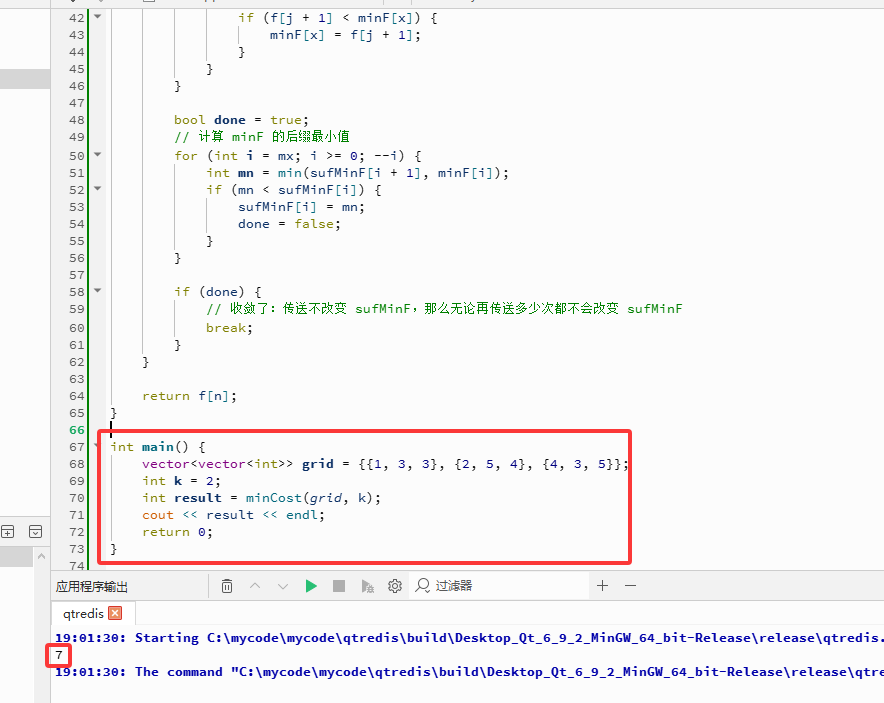Collapse all icon in left sidebar
The image size is (884, 703).
pos(36,532)
